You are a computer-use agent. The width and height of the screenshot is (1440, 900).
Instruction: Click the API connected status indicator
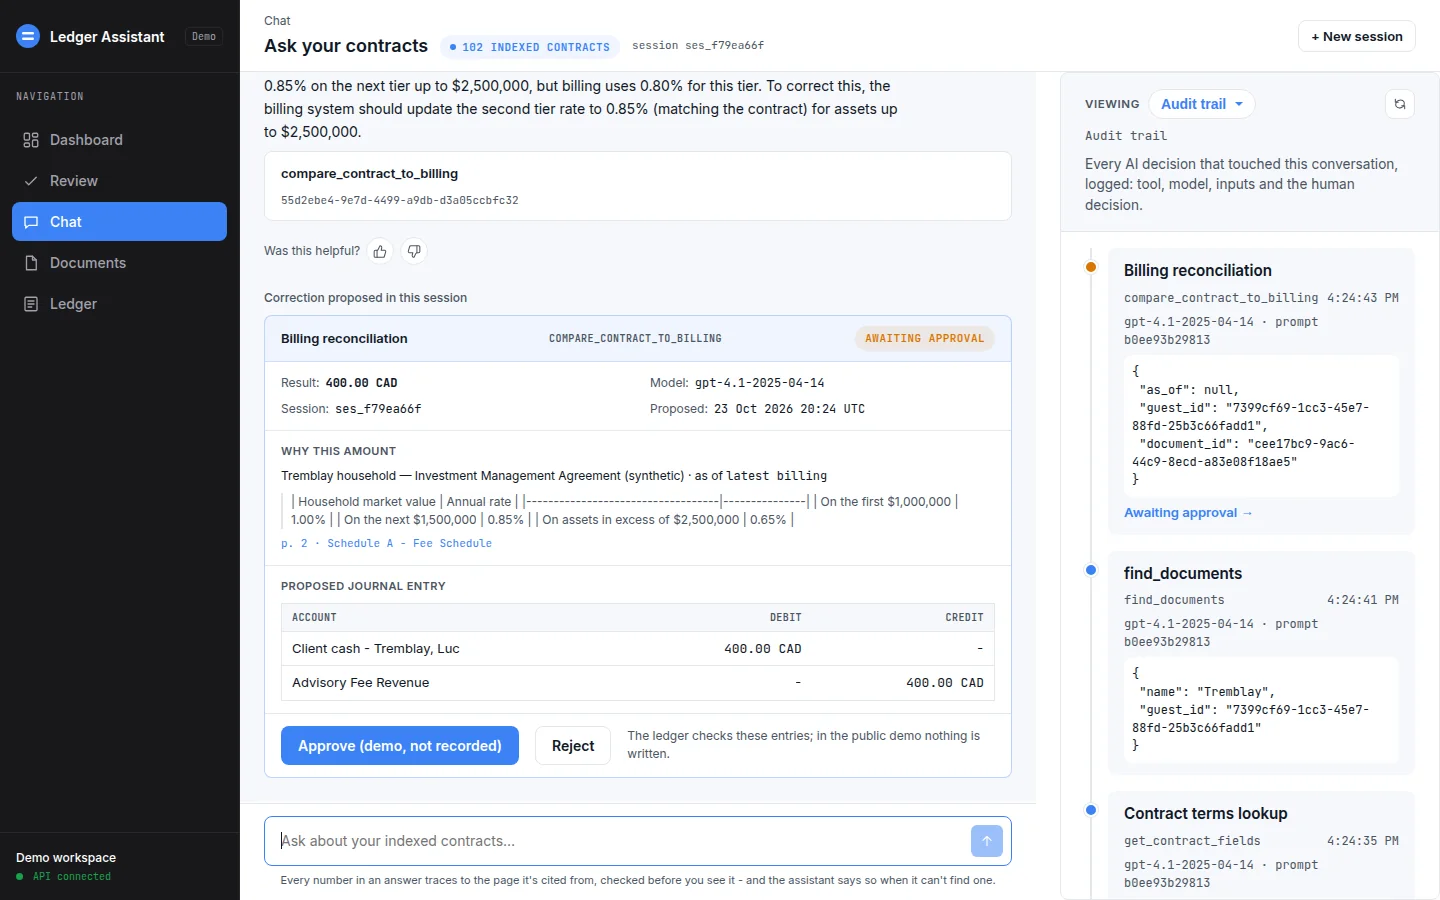click(64, 876)
